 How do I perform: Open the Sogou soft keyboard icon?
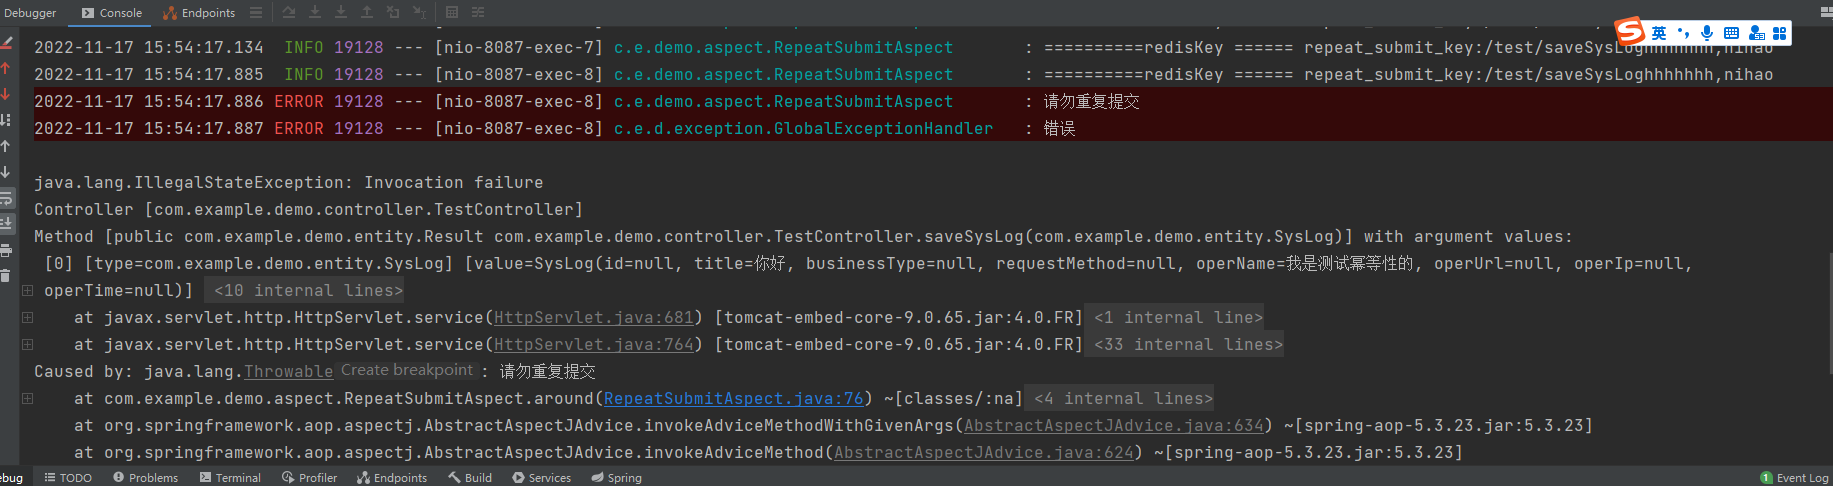tap(1731, 33)
